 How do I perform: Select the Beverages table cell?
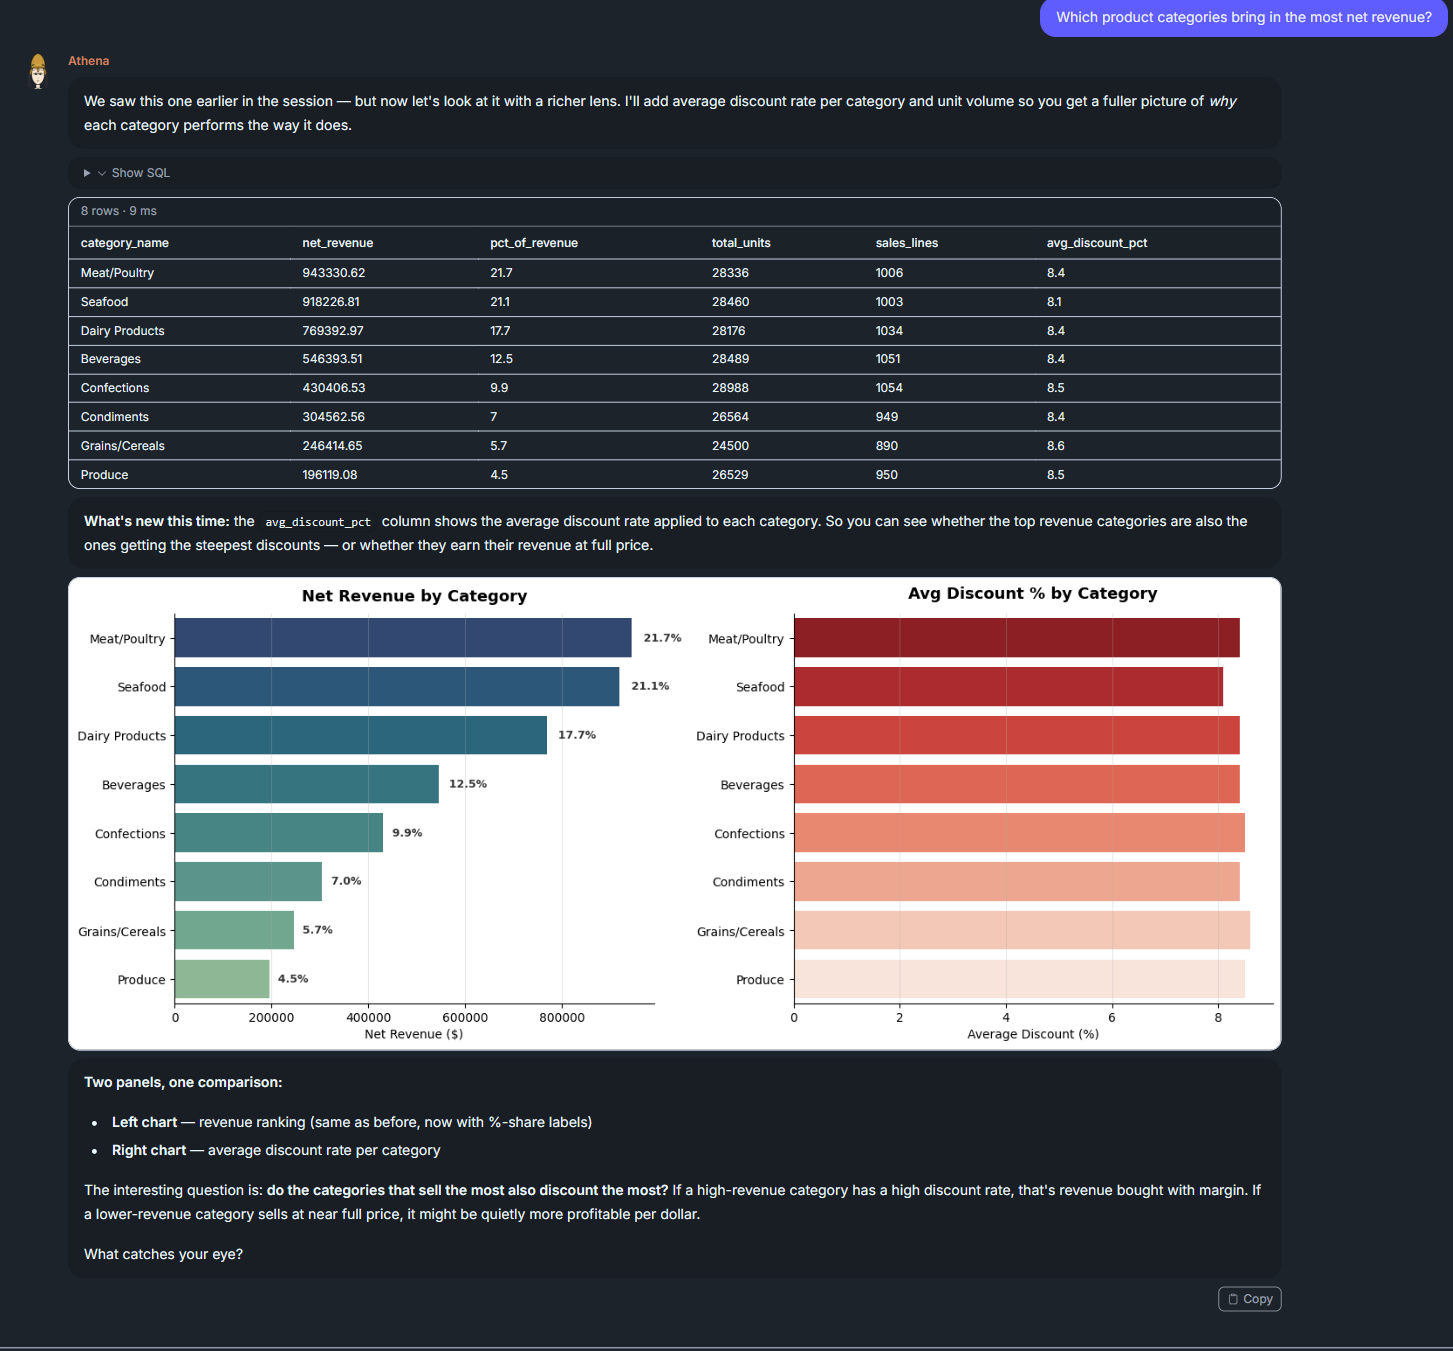click(x=111, y=359)
